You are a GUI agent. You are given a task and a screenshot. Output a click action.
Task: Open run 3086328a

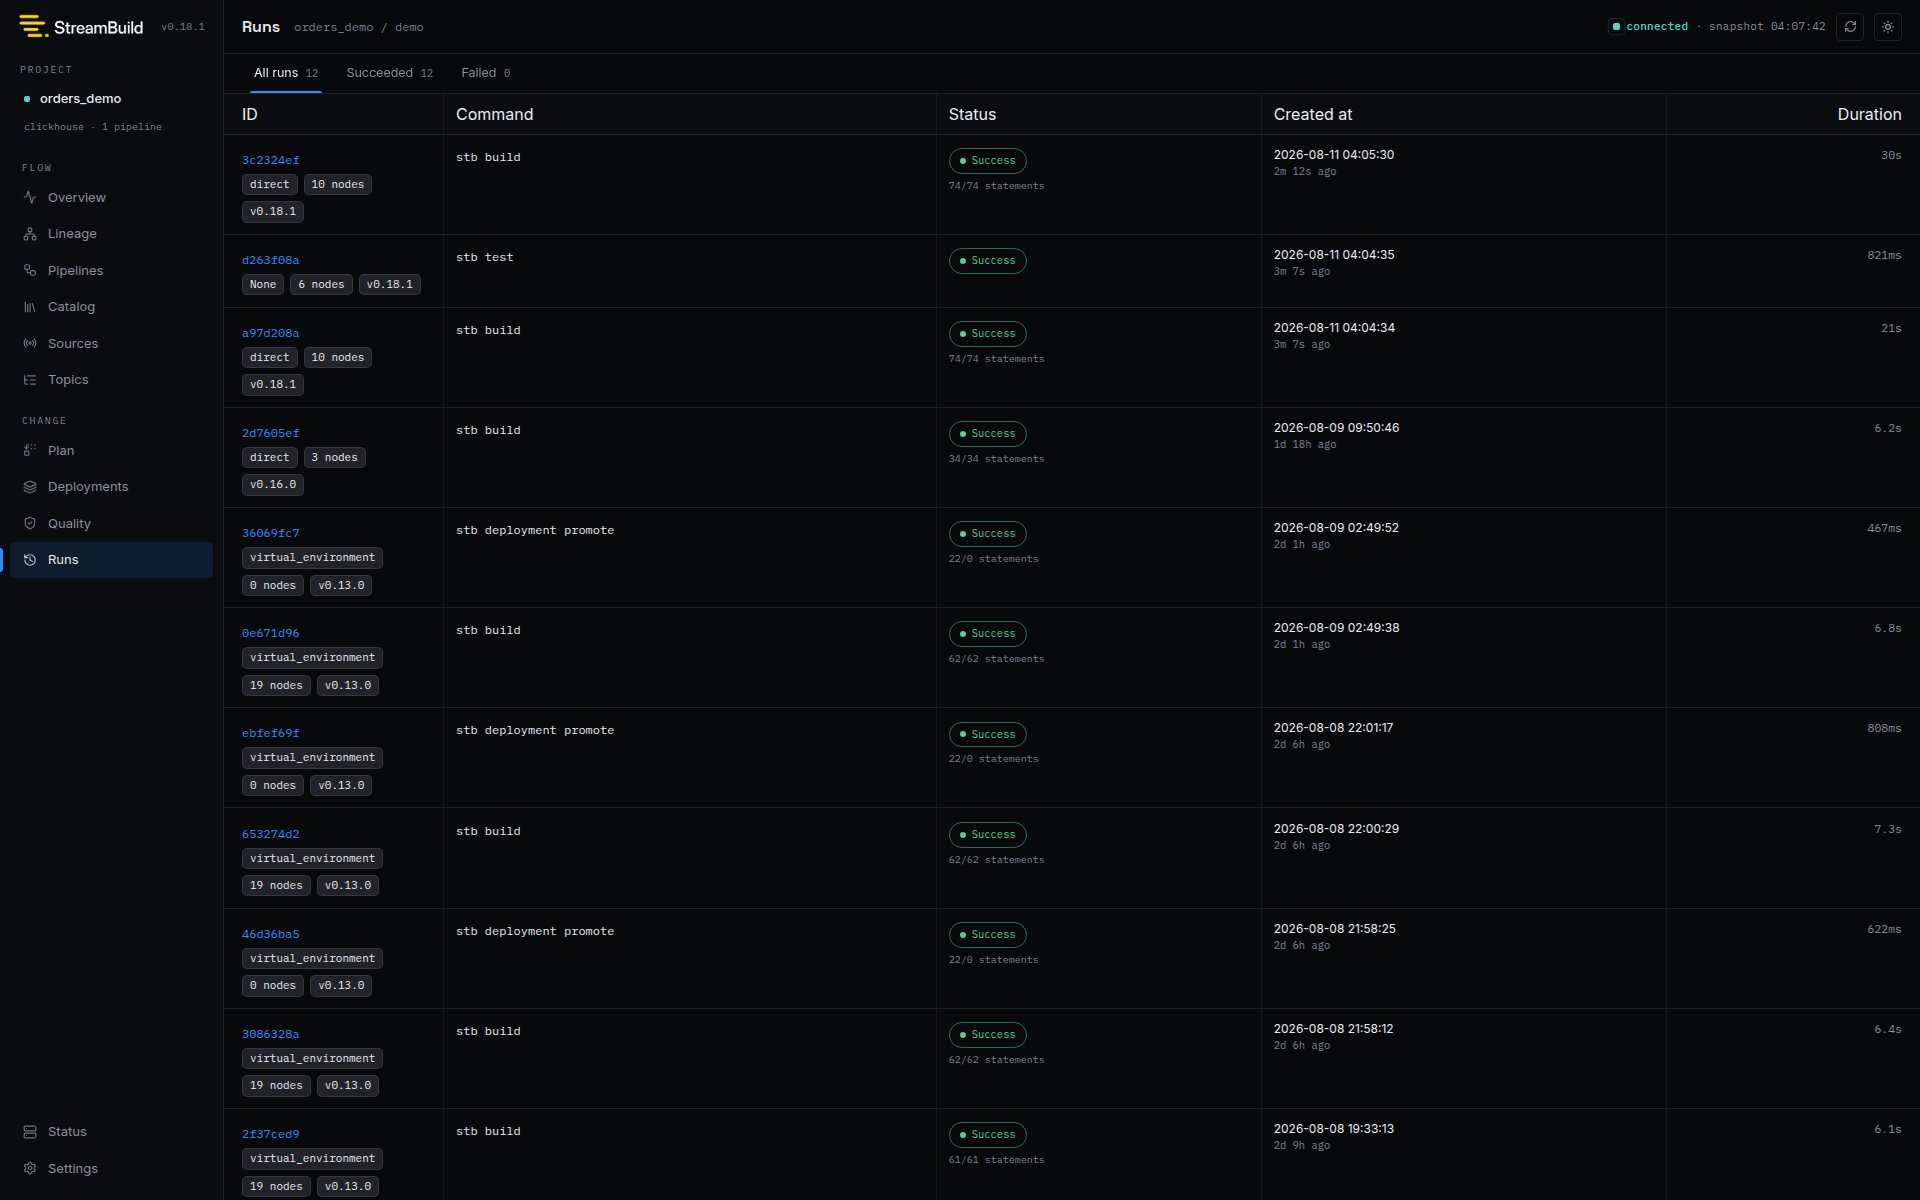pos(270,1034)
